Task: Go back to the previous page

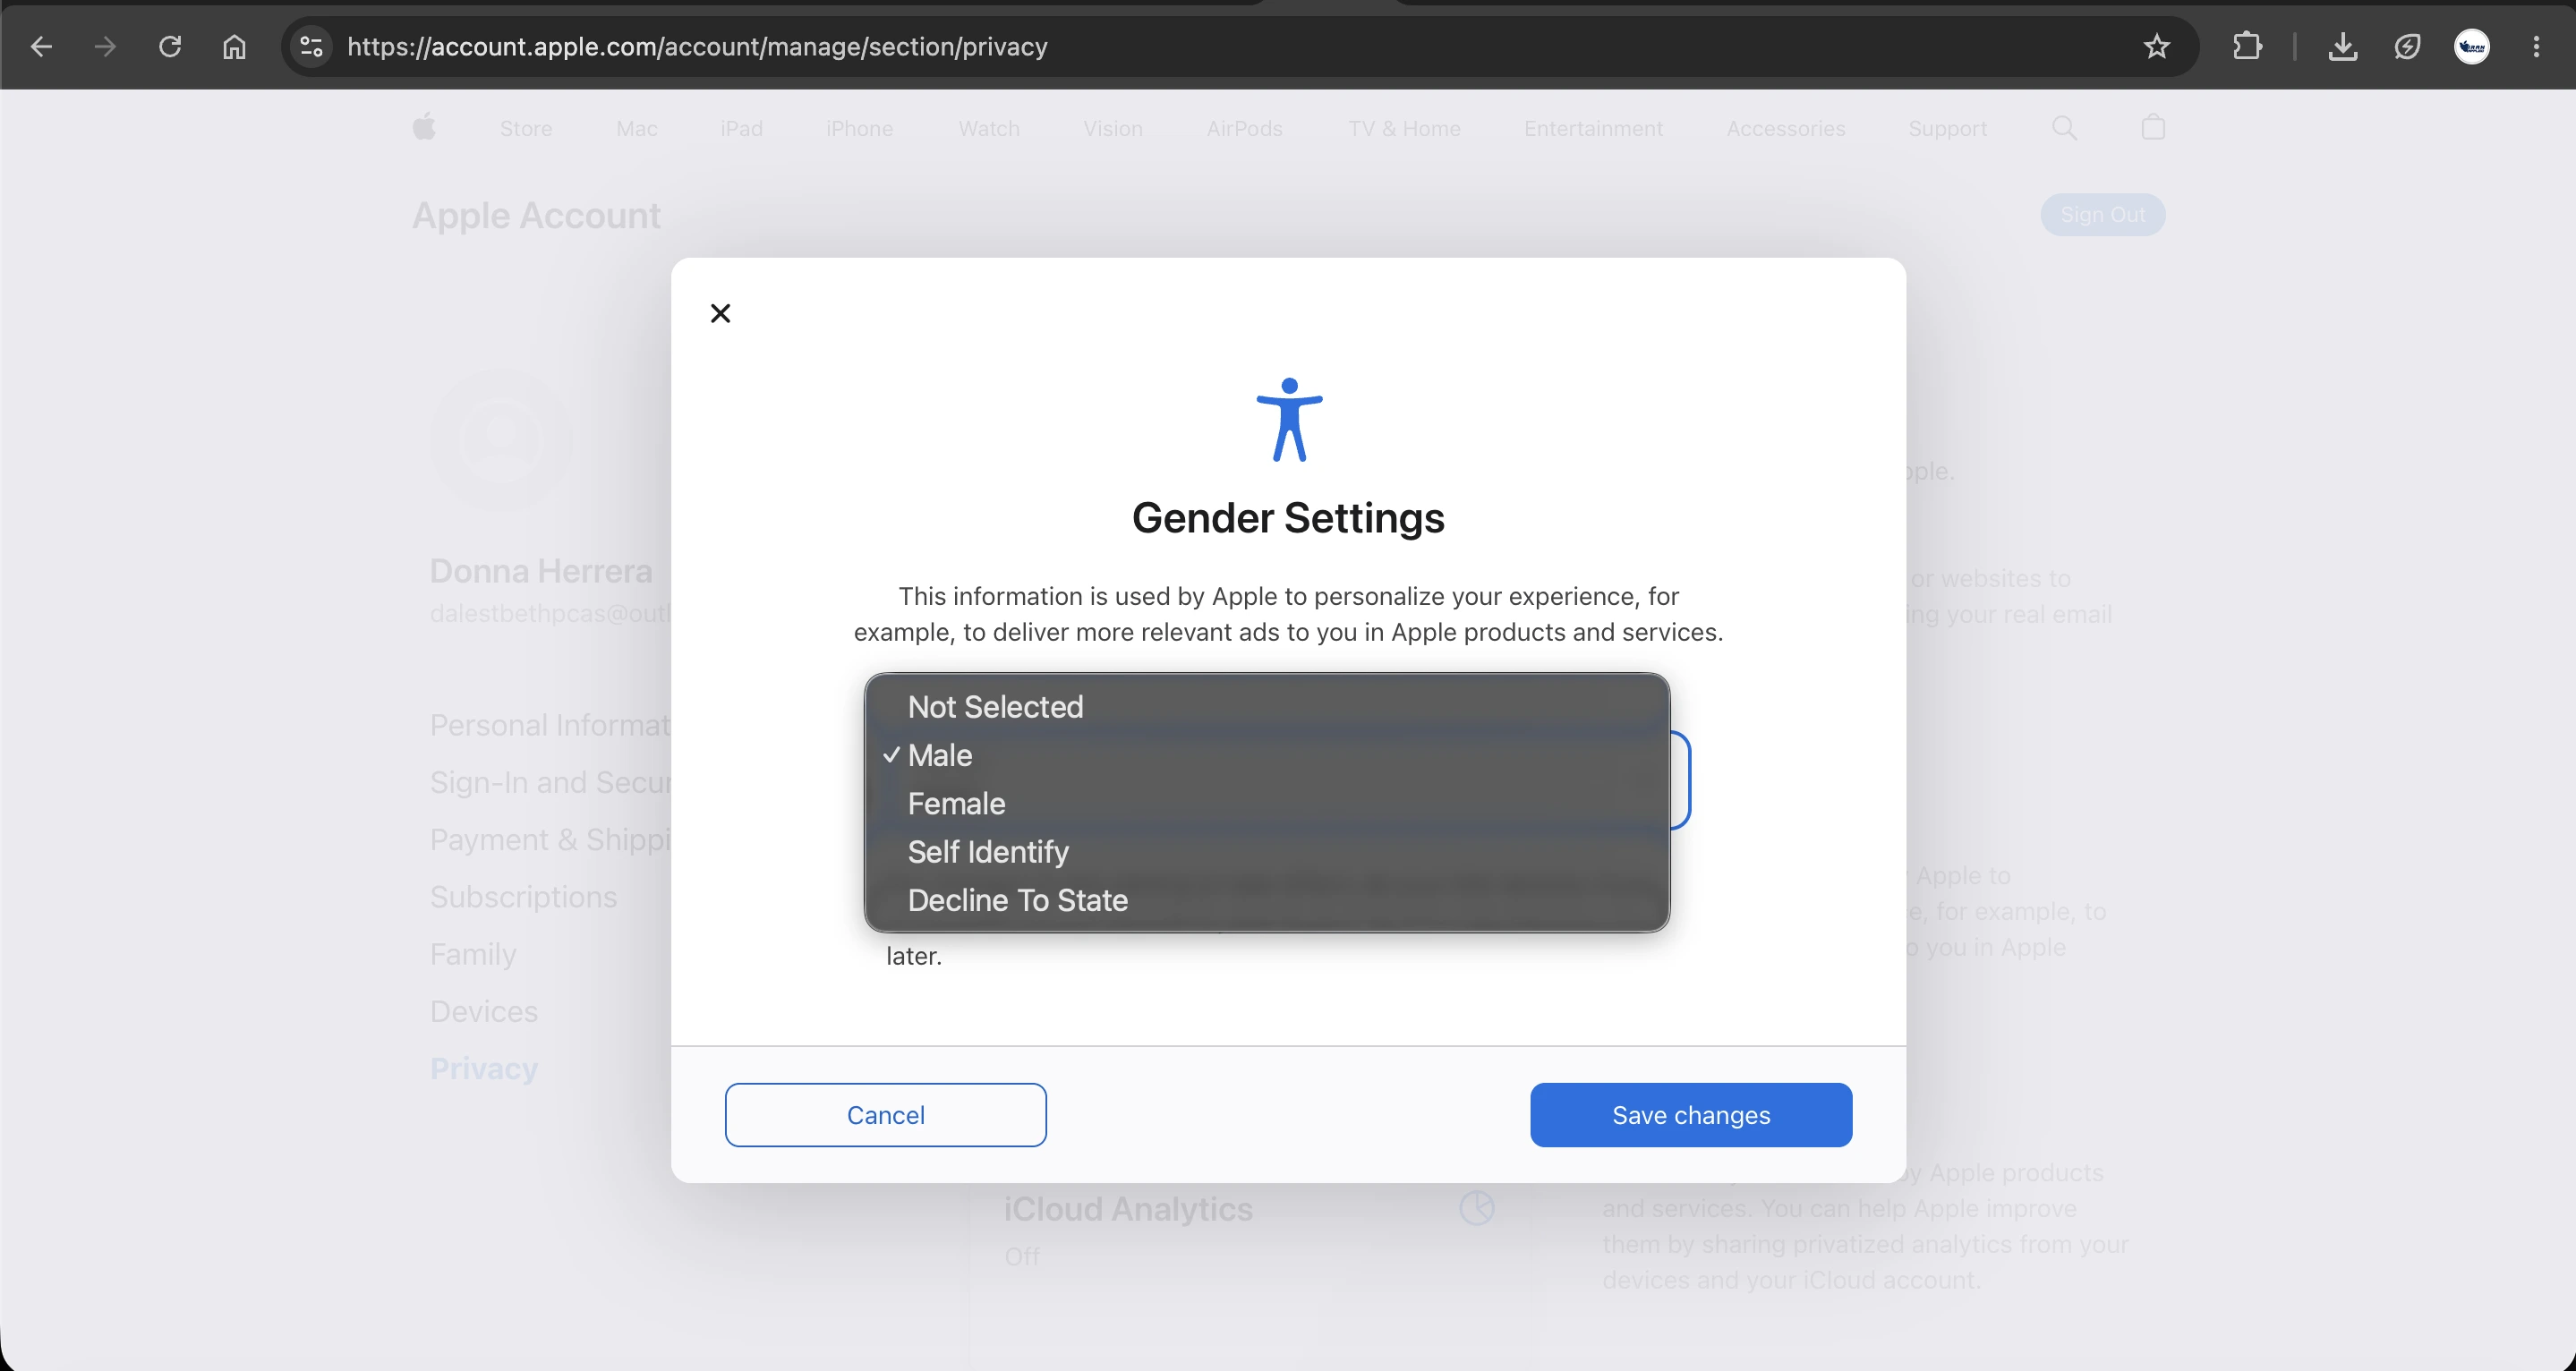Action: pos(41,46)
